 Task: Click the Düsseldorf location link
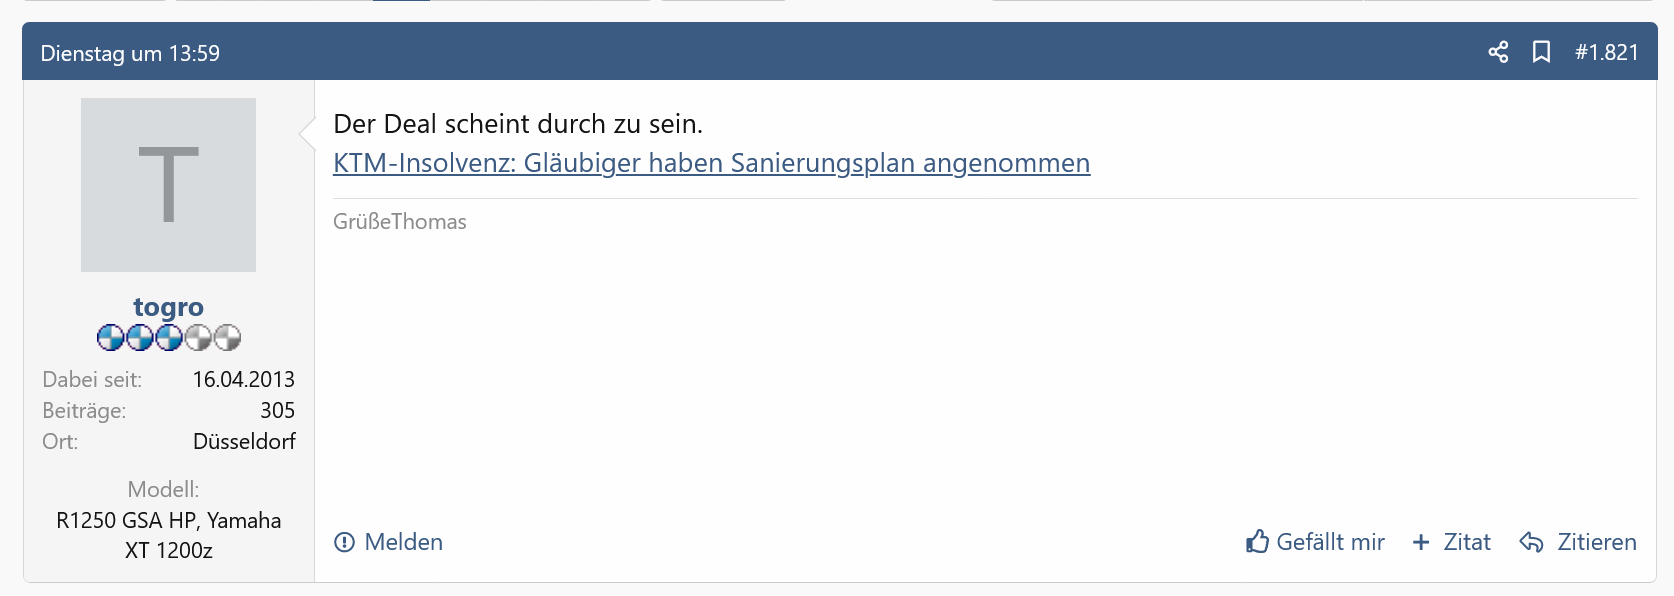[244, 441]
